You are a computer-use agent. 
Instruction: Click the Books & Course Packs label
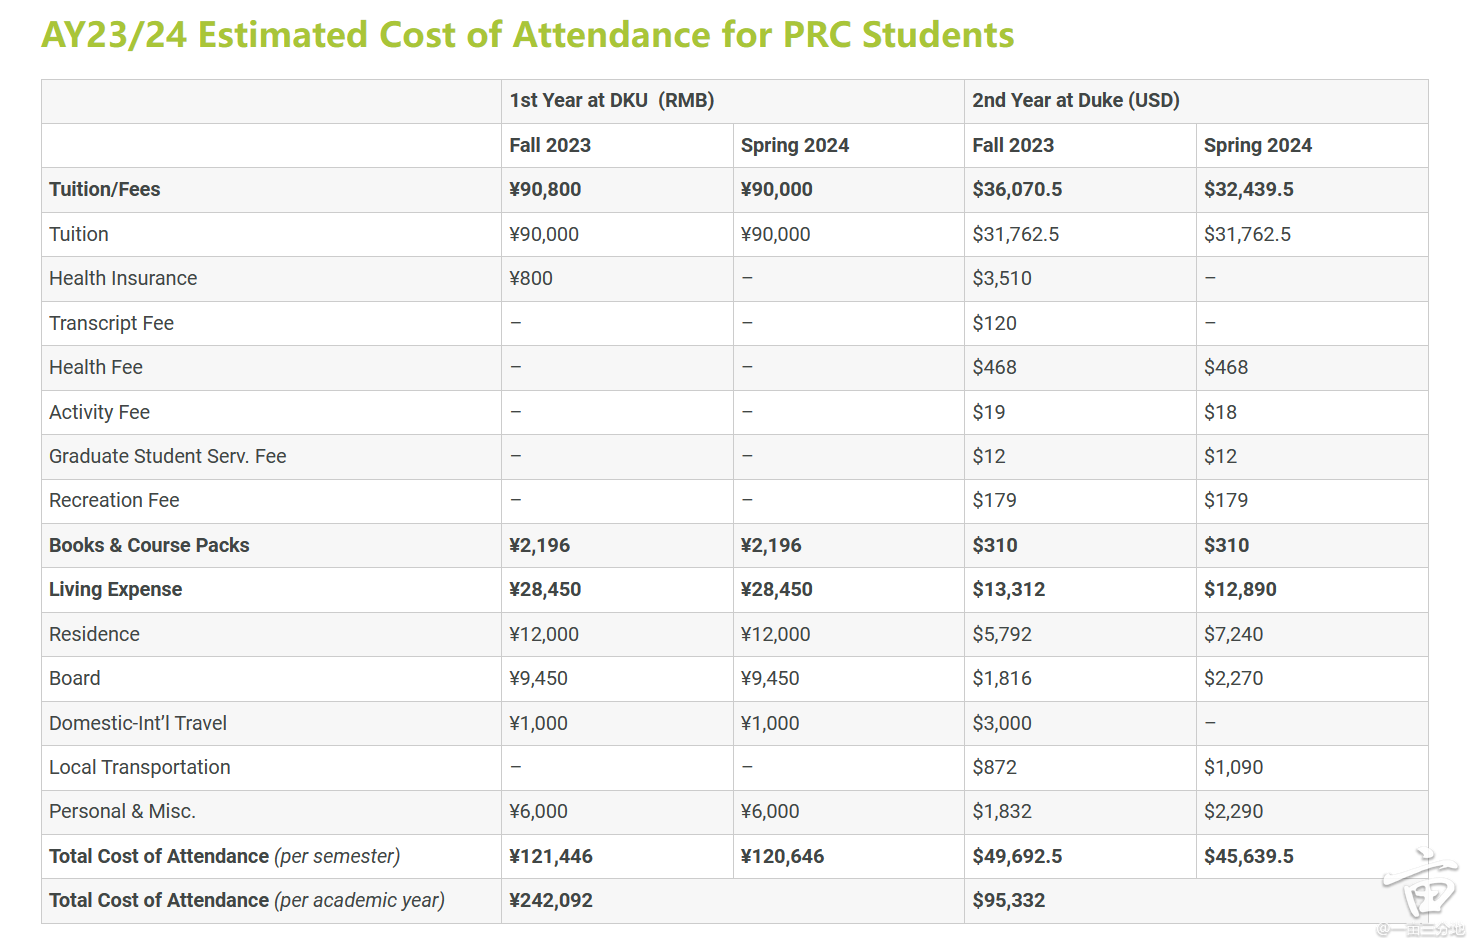tap(149, 546)
